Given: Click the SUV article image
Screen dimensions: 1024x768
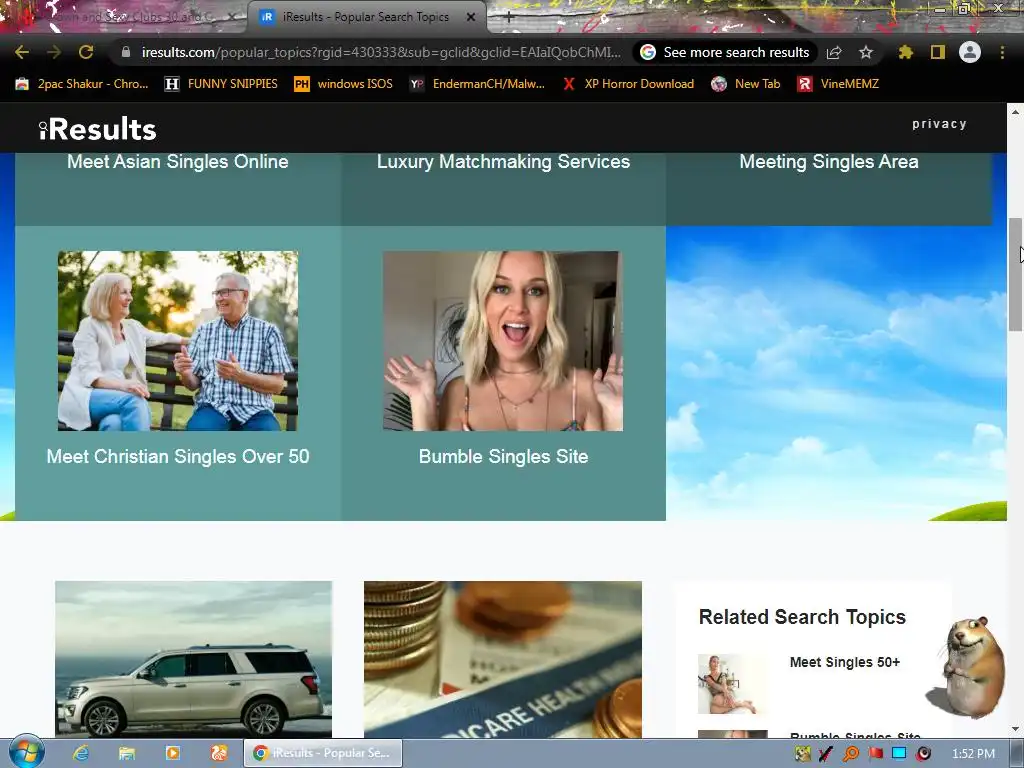Looking at the screenshot, I should click(193, 660).
